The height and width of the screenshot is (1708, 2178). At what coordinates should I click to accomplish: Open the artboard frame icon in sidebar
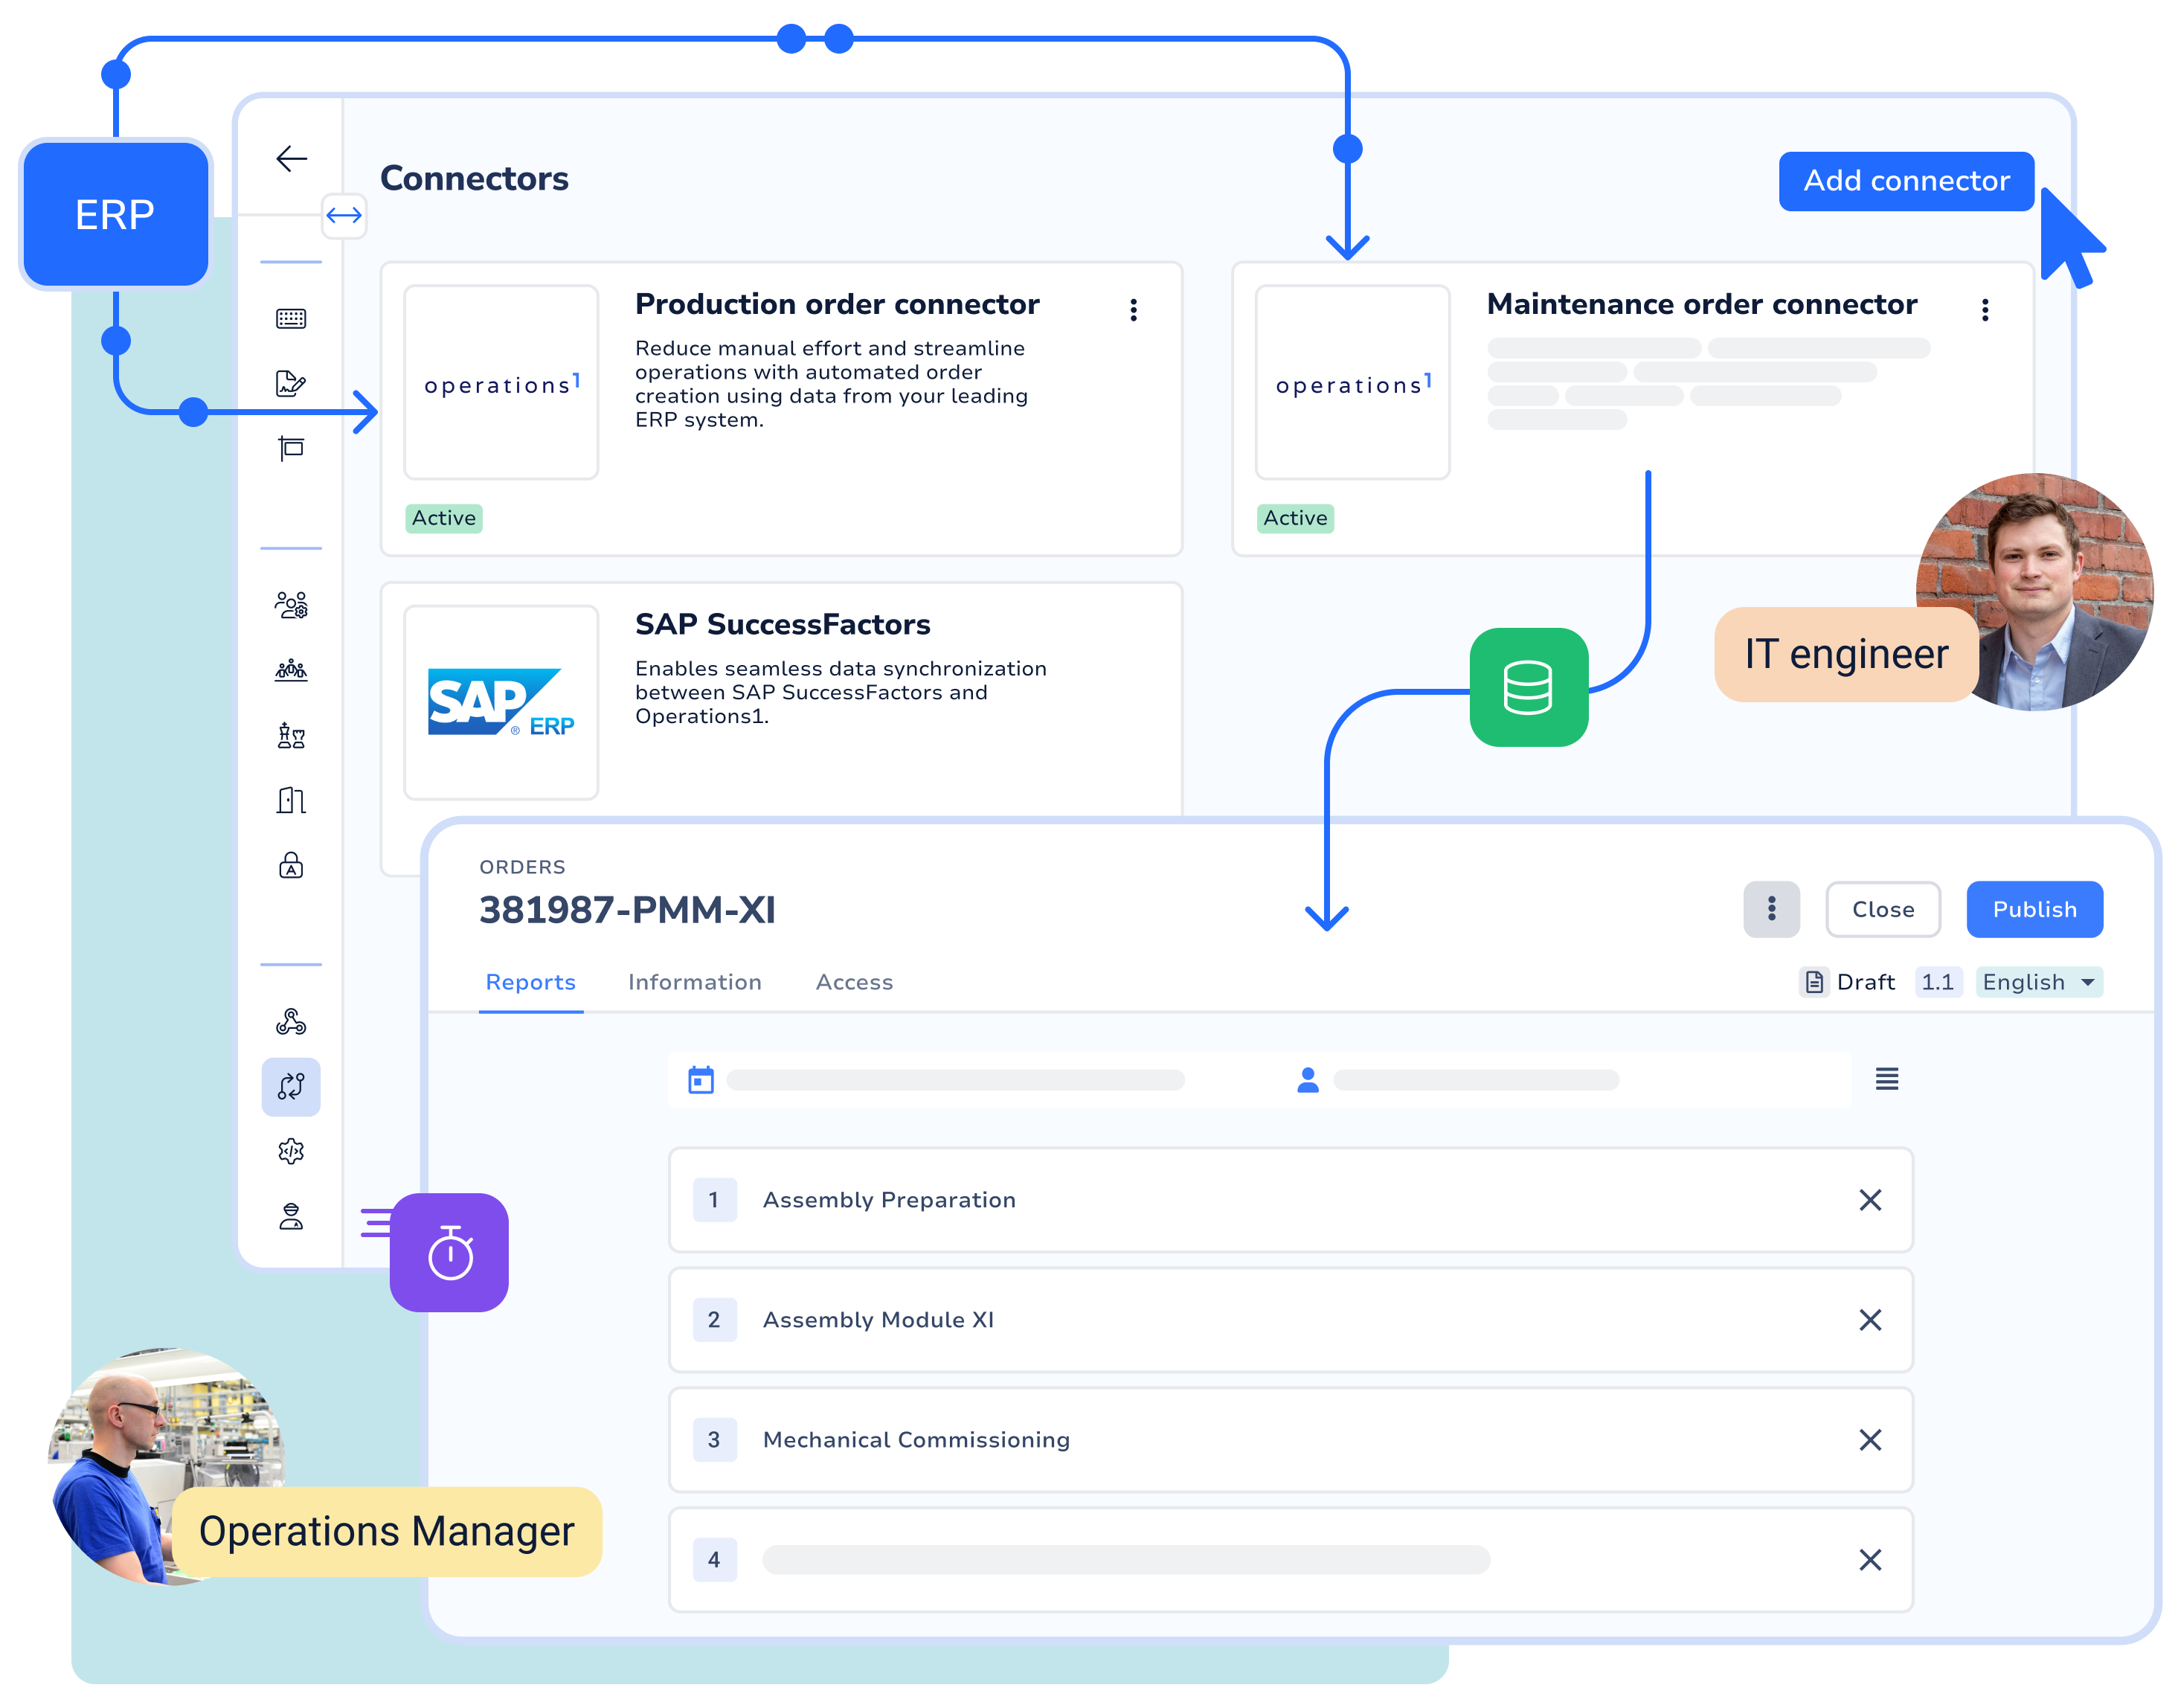[x=290, y=448]
